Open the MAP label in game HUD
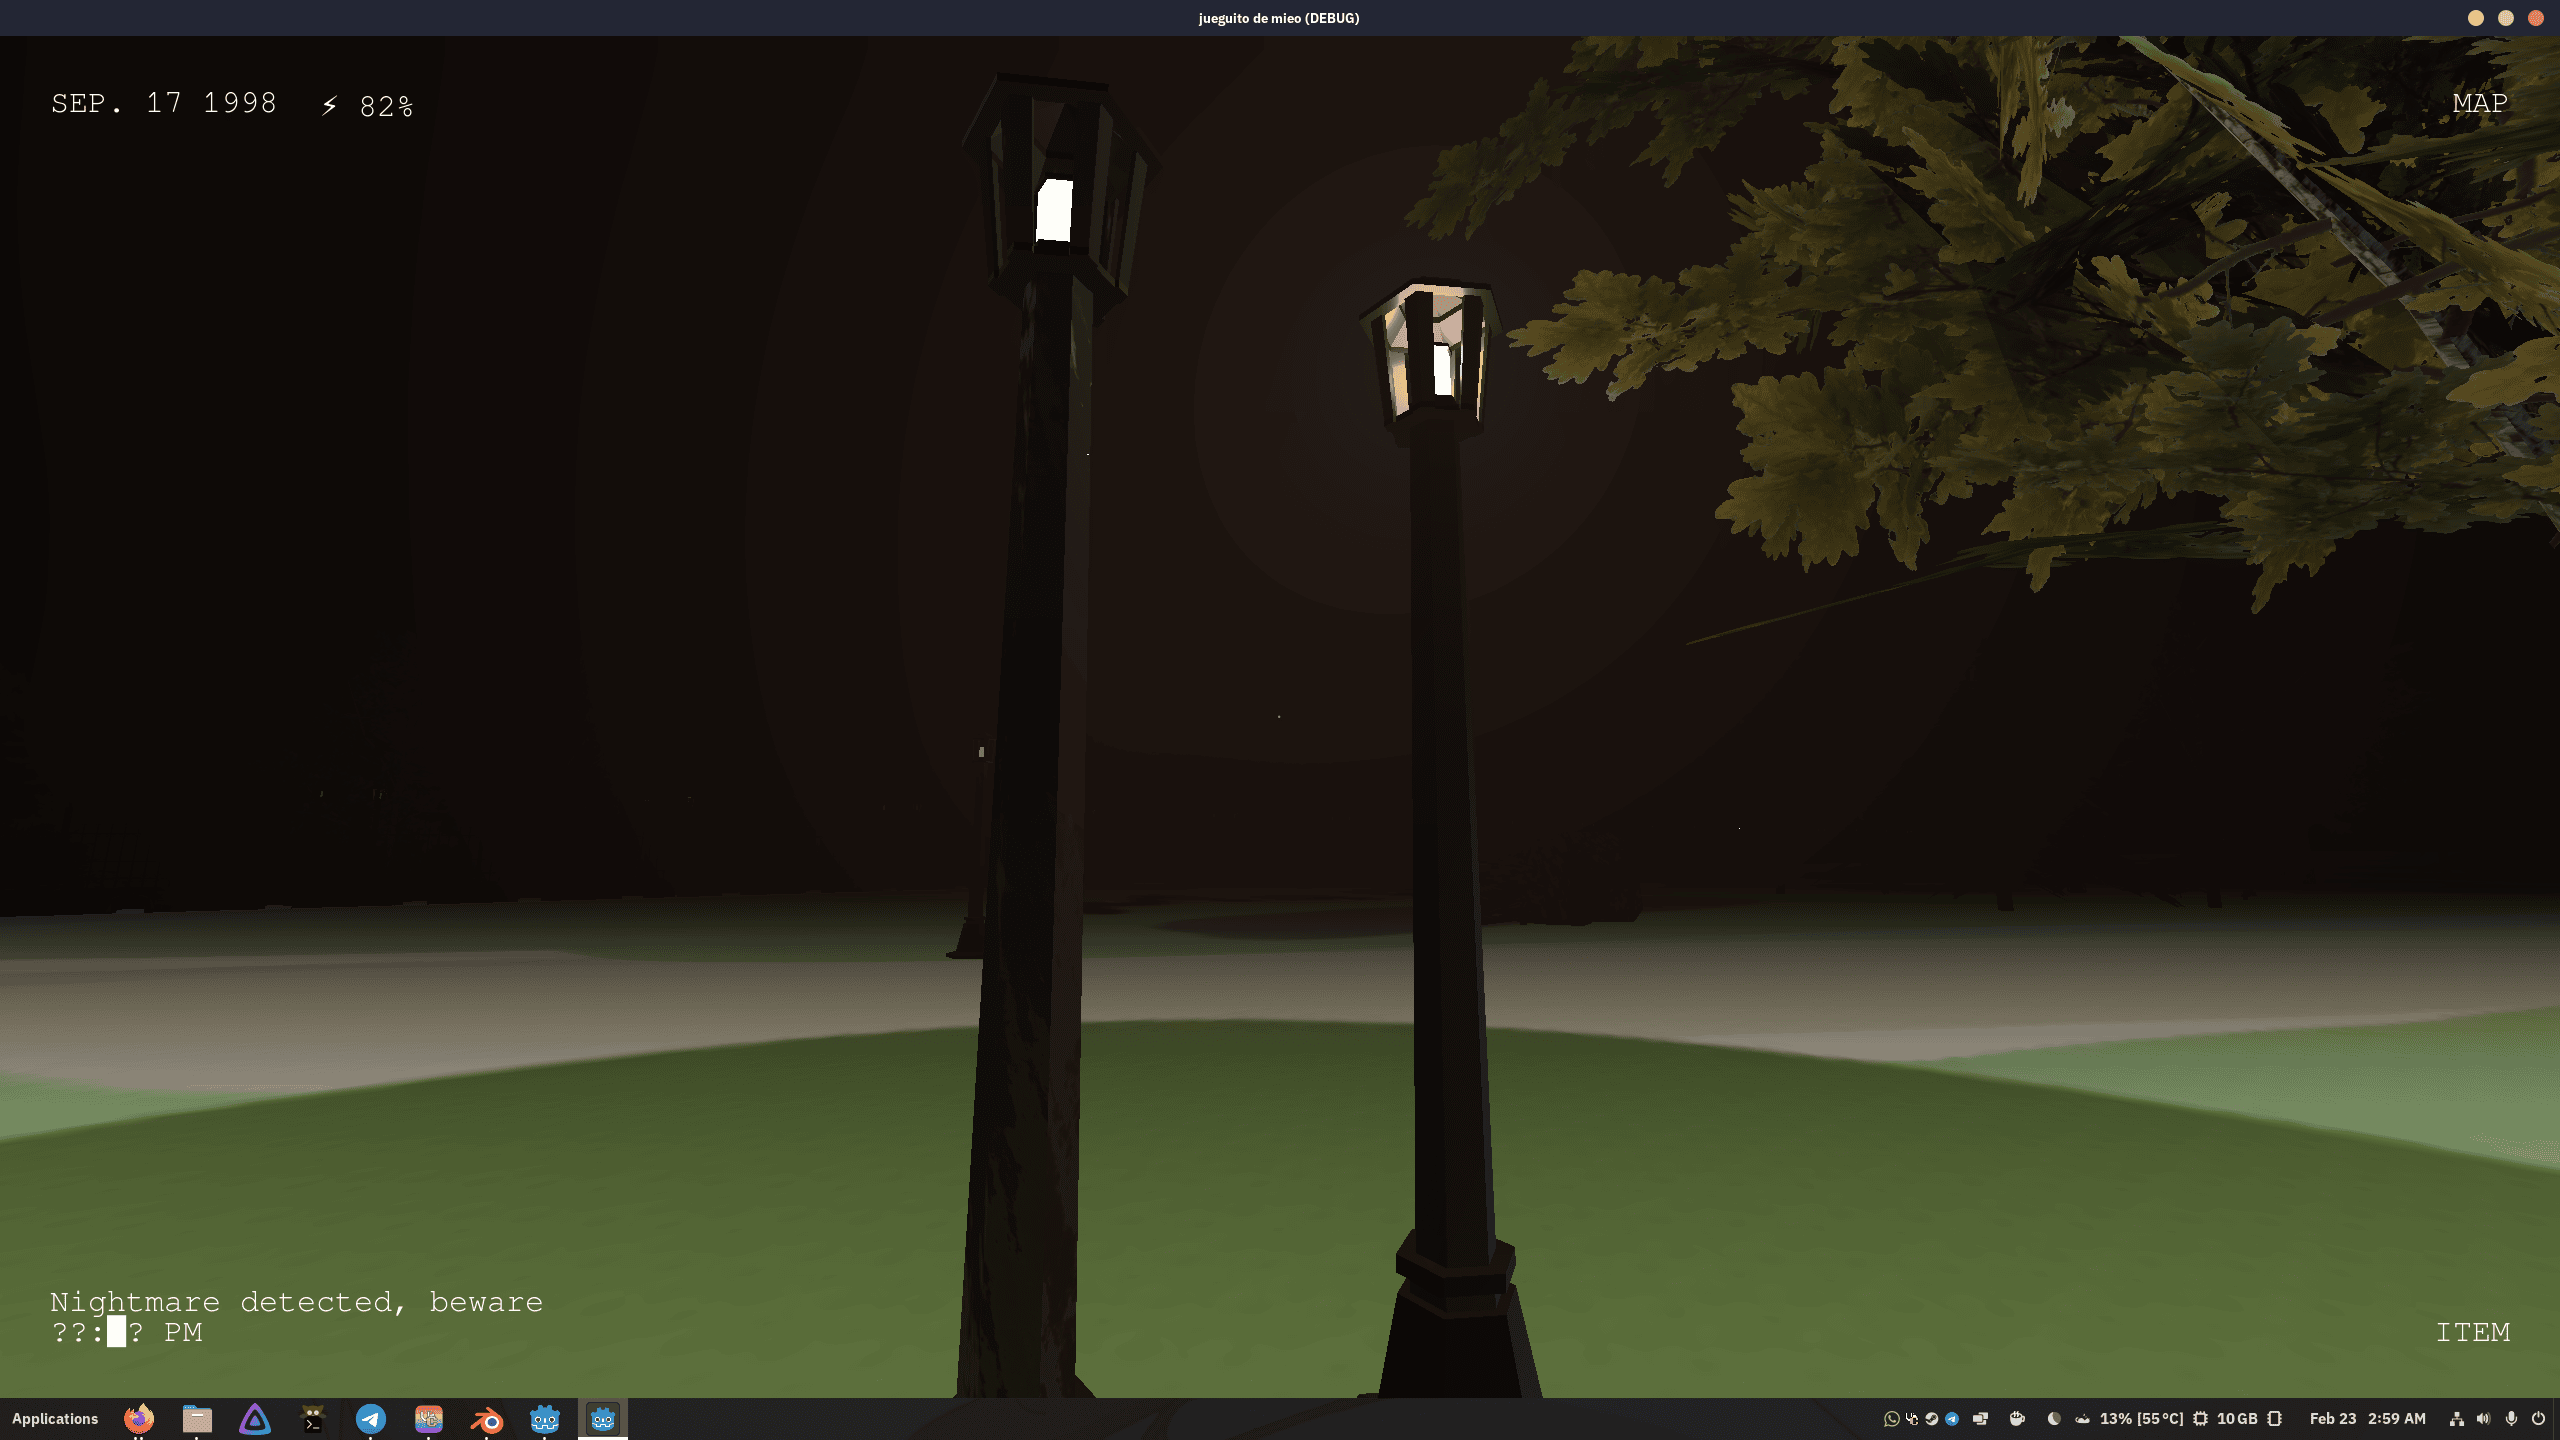 pyautogui.click(x=2479, y=104)
